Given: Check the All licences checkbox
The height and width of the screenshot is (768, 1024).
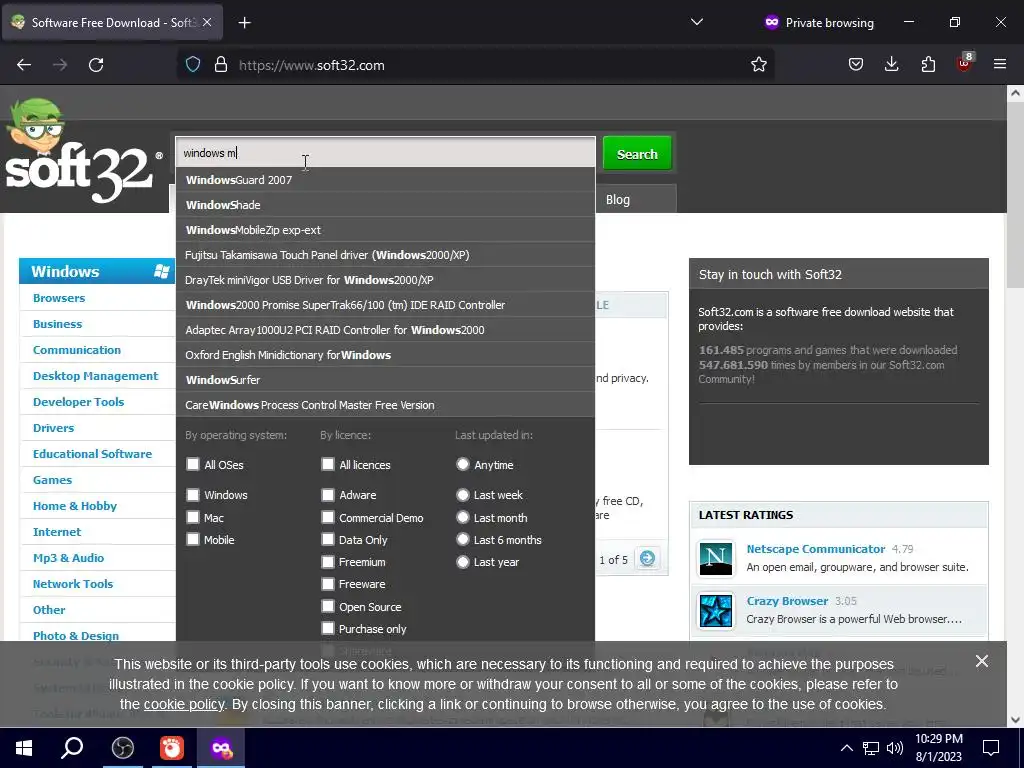Looking at the screenshot, I should coord(328,464).
